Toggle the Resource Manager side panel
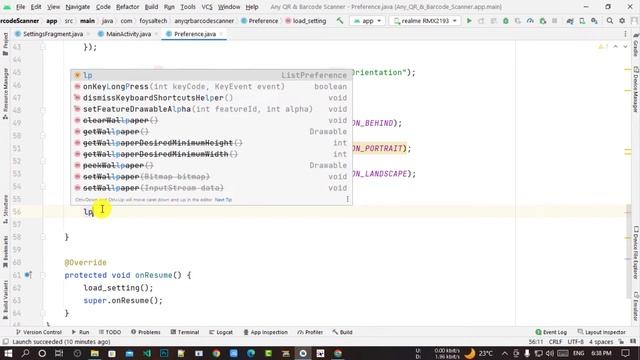This screenshot has width=640, height=360. (5, 93)
